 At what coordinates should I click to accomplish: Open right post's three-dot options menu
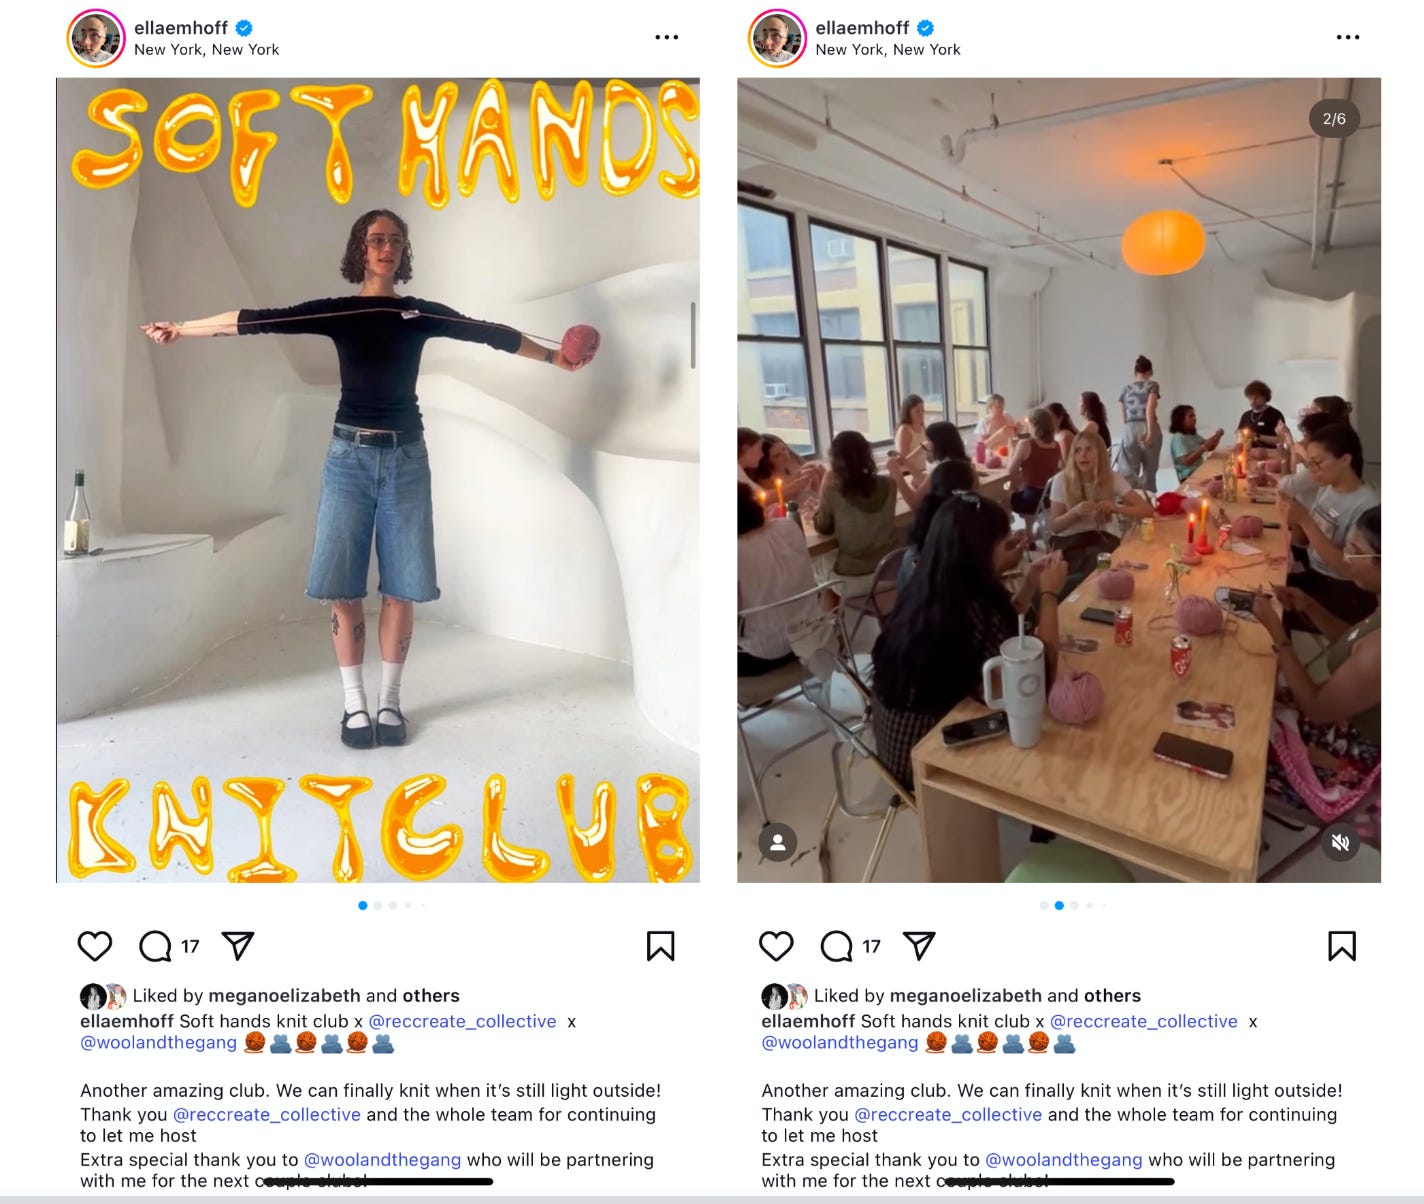(x=1348, y=37)
